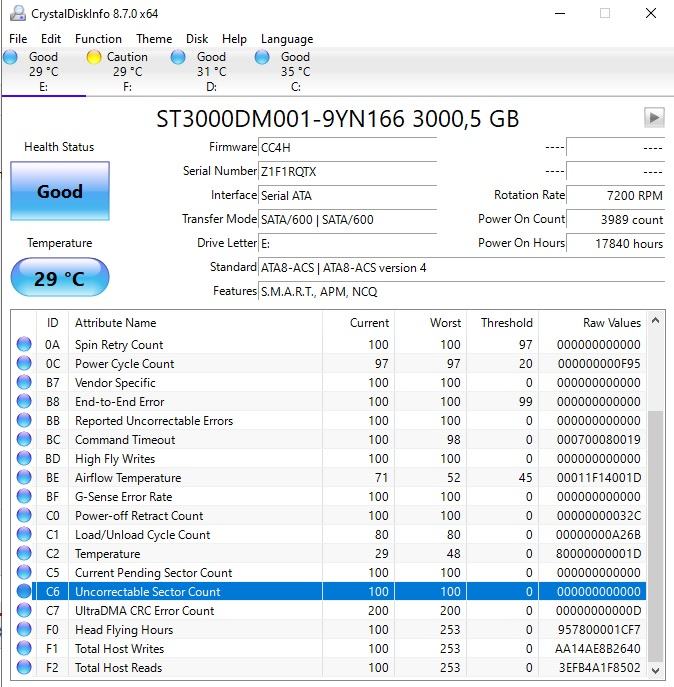
Task: Go to next disk with arrow button
Action: point(654,118)
